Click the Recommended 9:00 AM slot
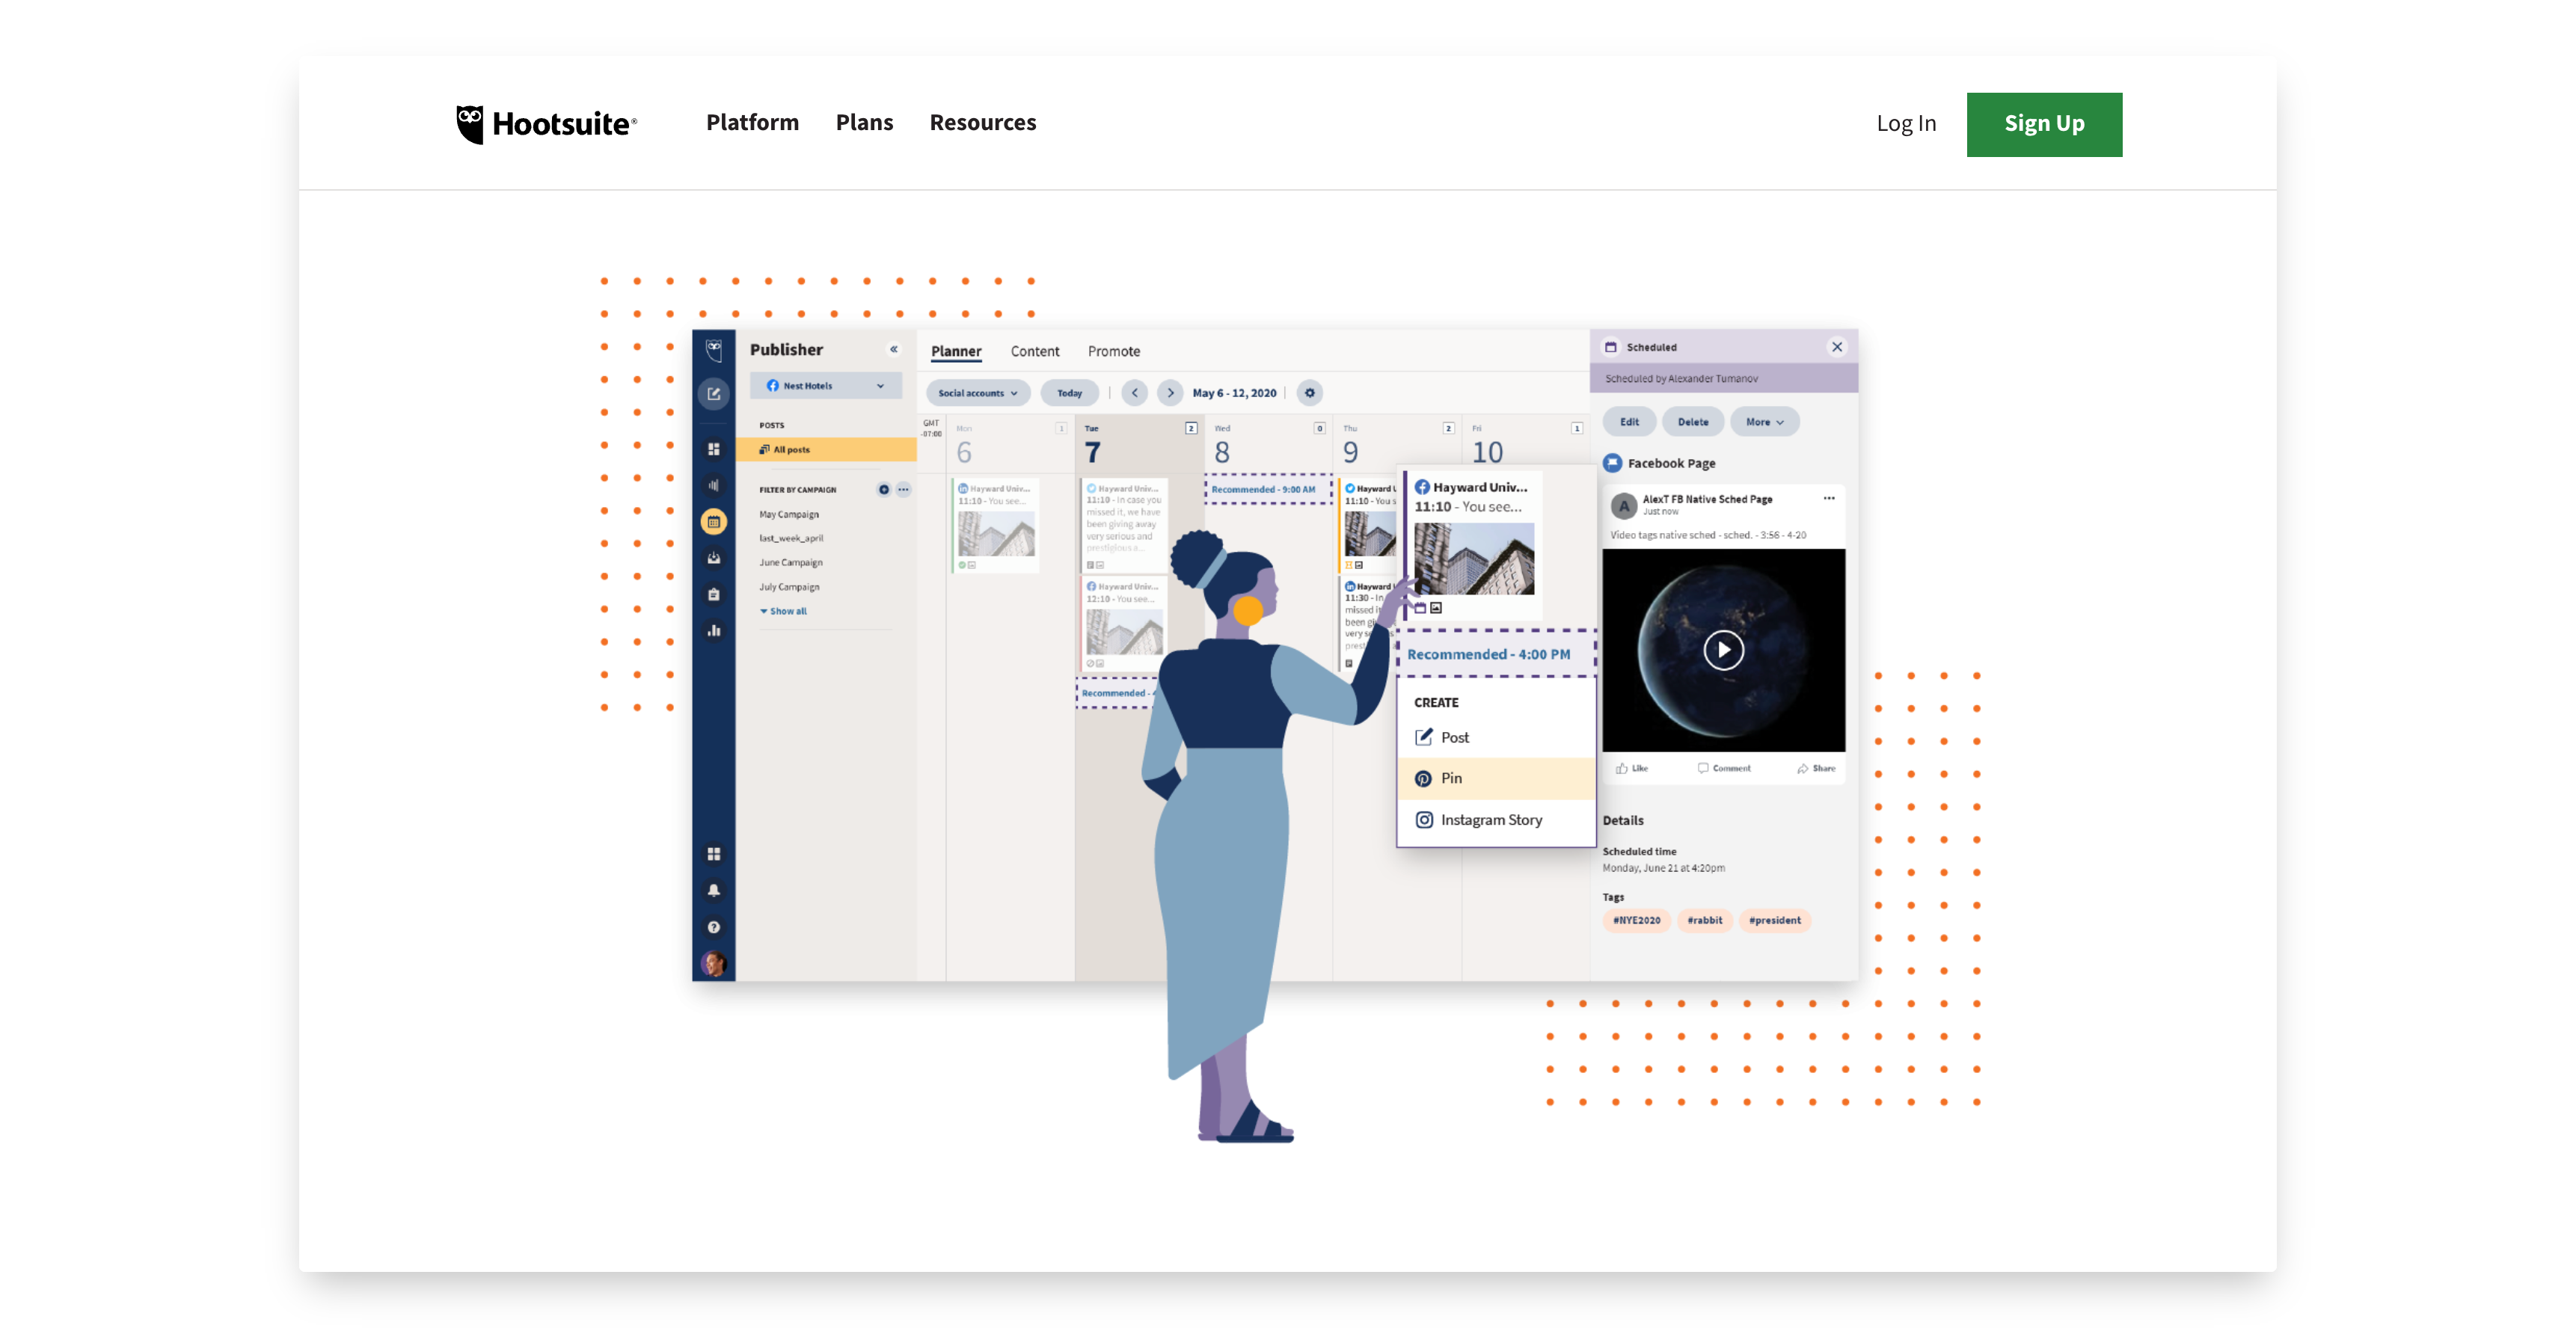The width and height of the screenshot is (2576, 1328). tap(1267, 489)
